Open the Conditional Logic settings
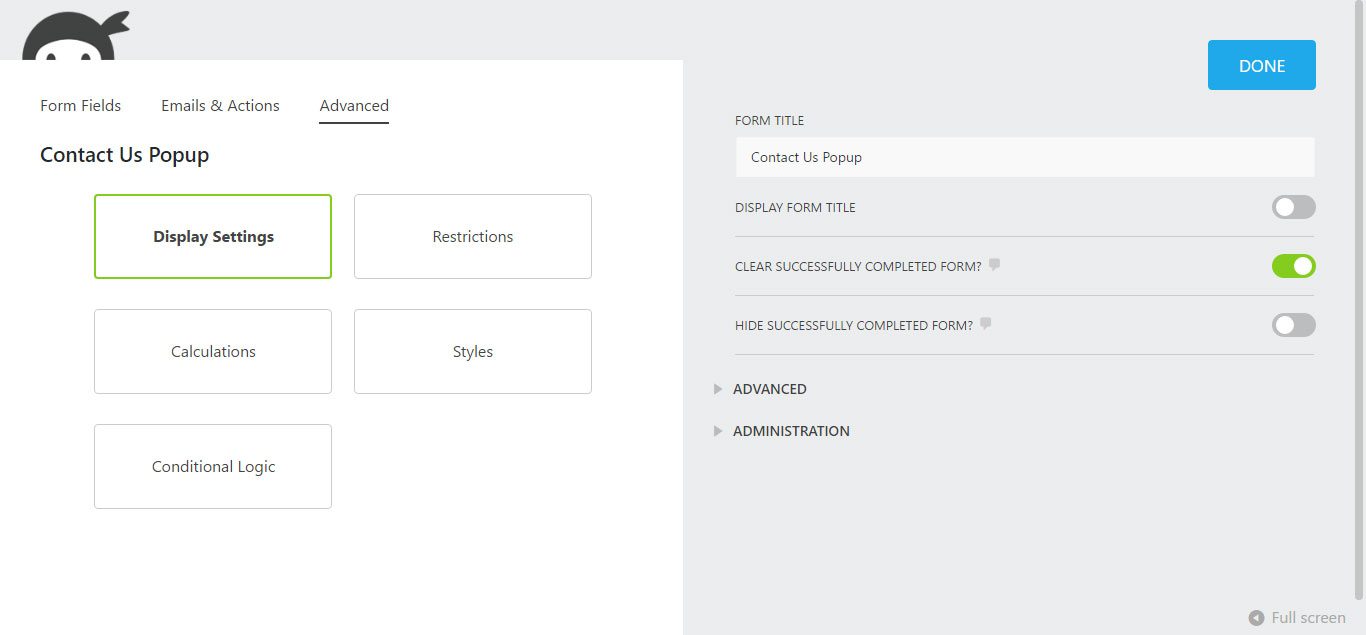Screen dimensions: 1366x635 click(x=212, y=466)
